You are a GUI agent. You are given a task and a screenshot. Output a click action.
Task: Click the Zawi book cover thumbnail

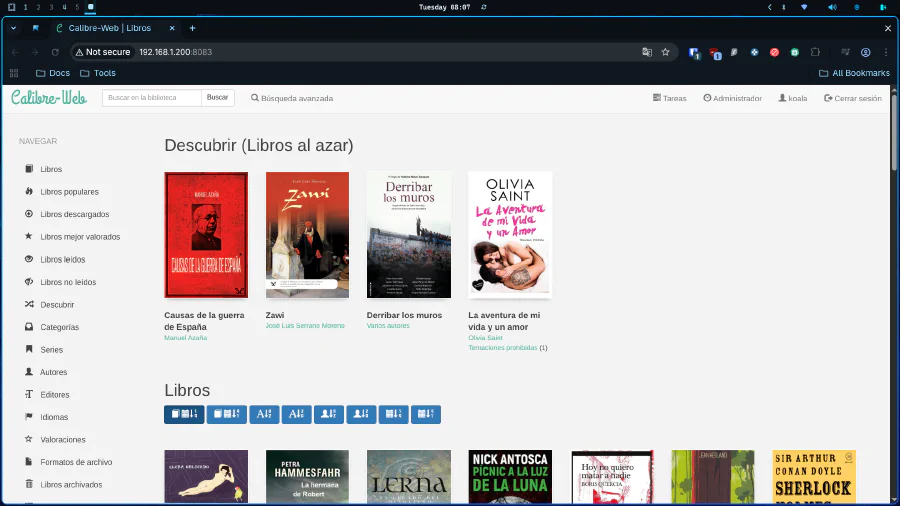pos(307,235)
